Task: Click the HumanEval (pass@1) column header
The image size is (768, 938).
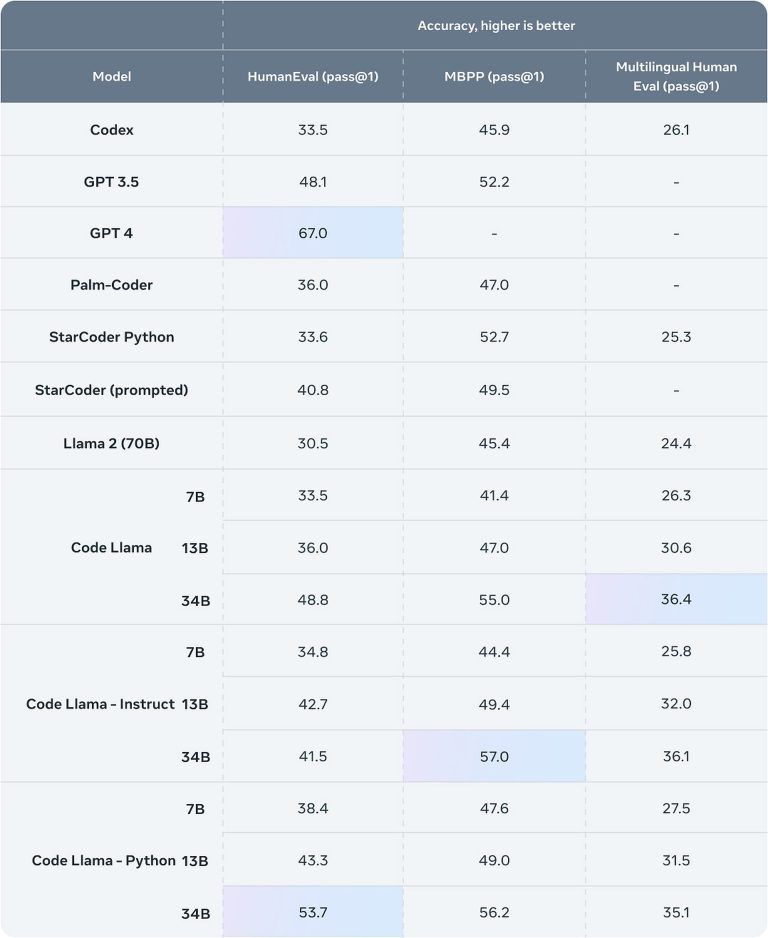Action: pyautogui.click(x=313, y=77)
